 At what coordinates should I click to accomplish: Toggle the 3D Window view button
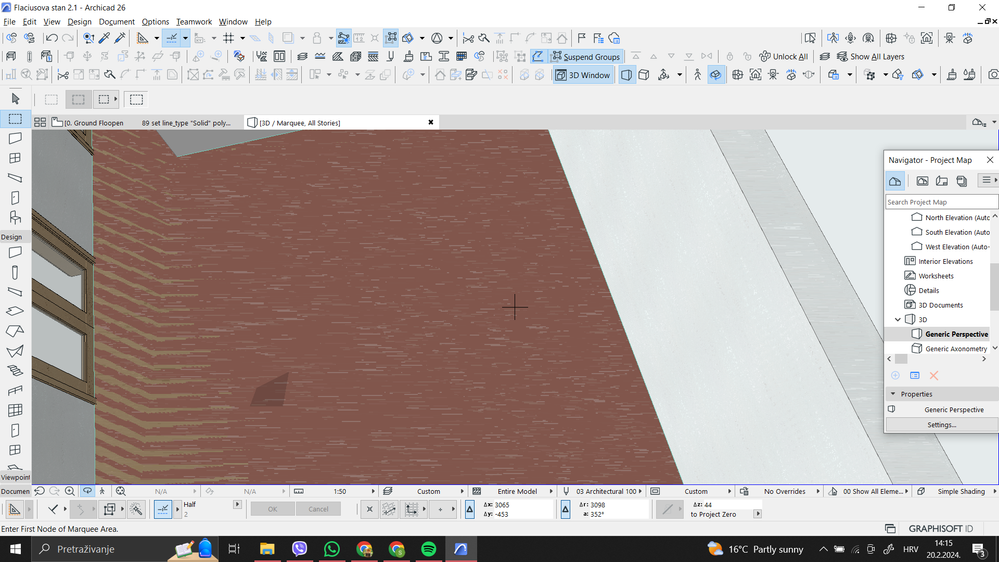[582, 75]
